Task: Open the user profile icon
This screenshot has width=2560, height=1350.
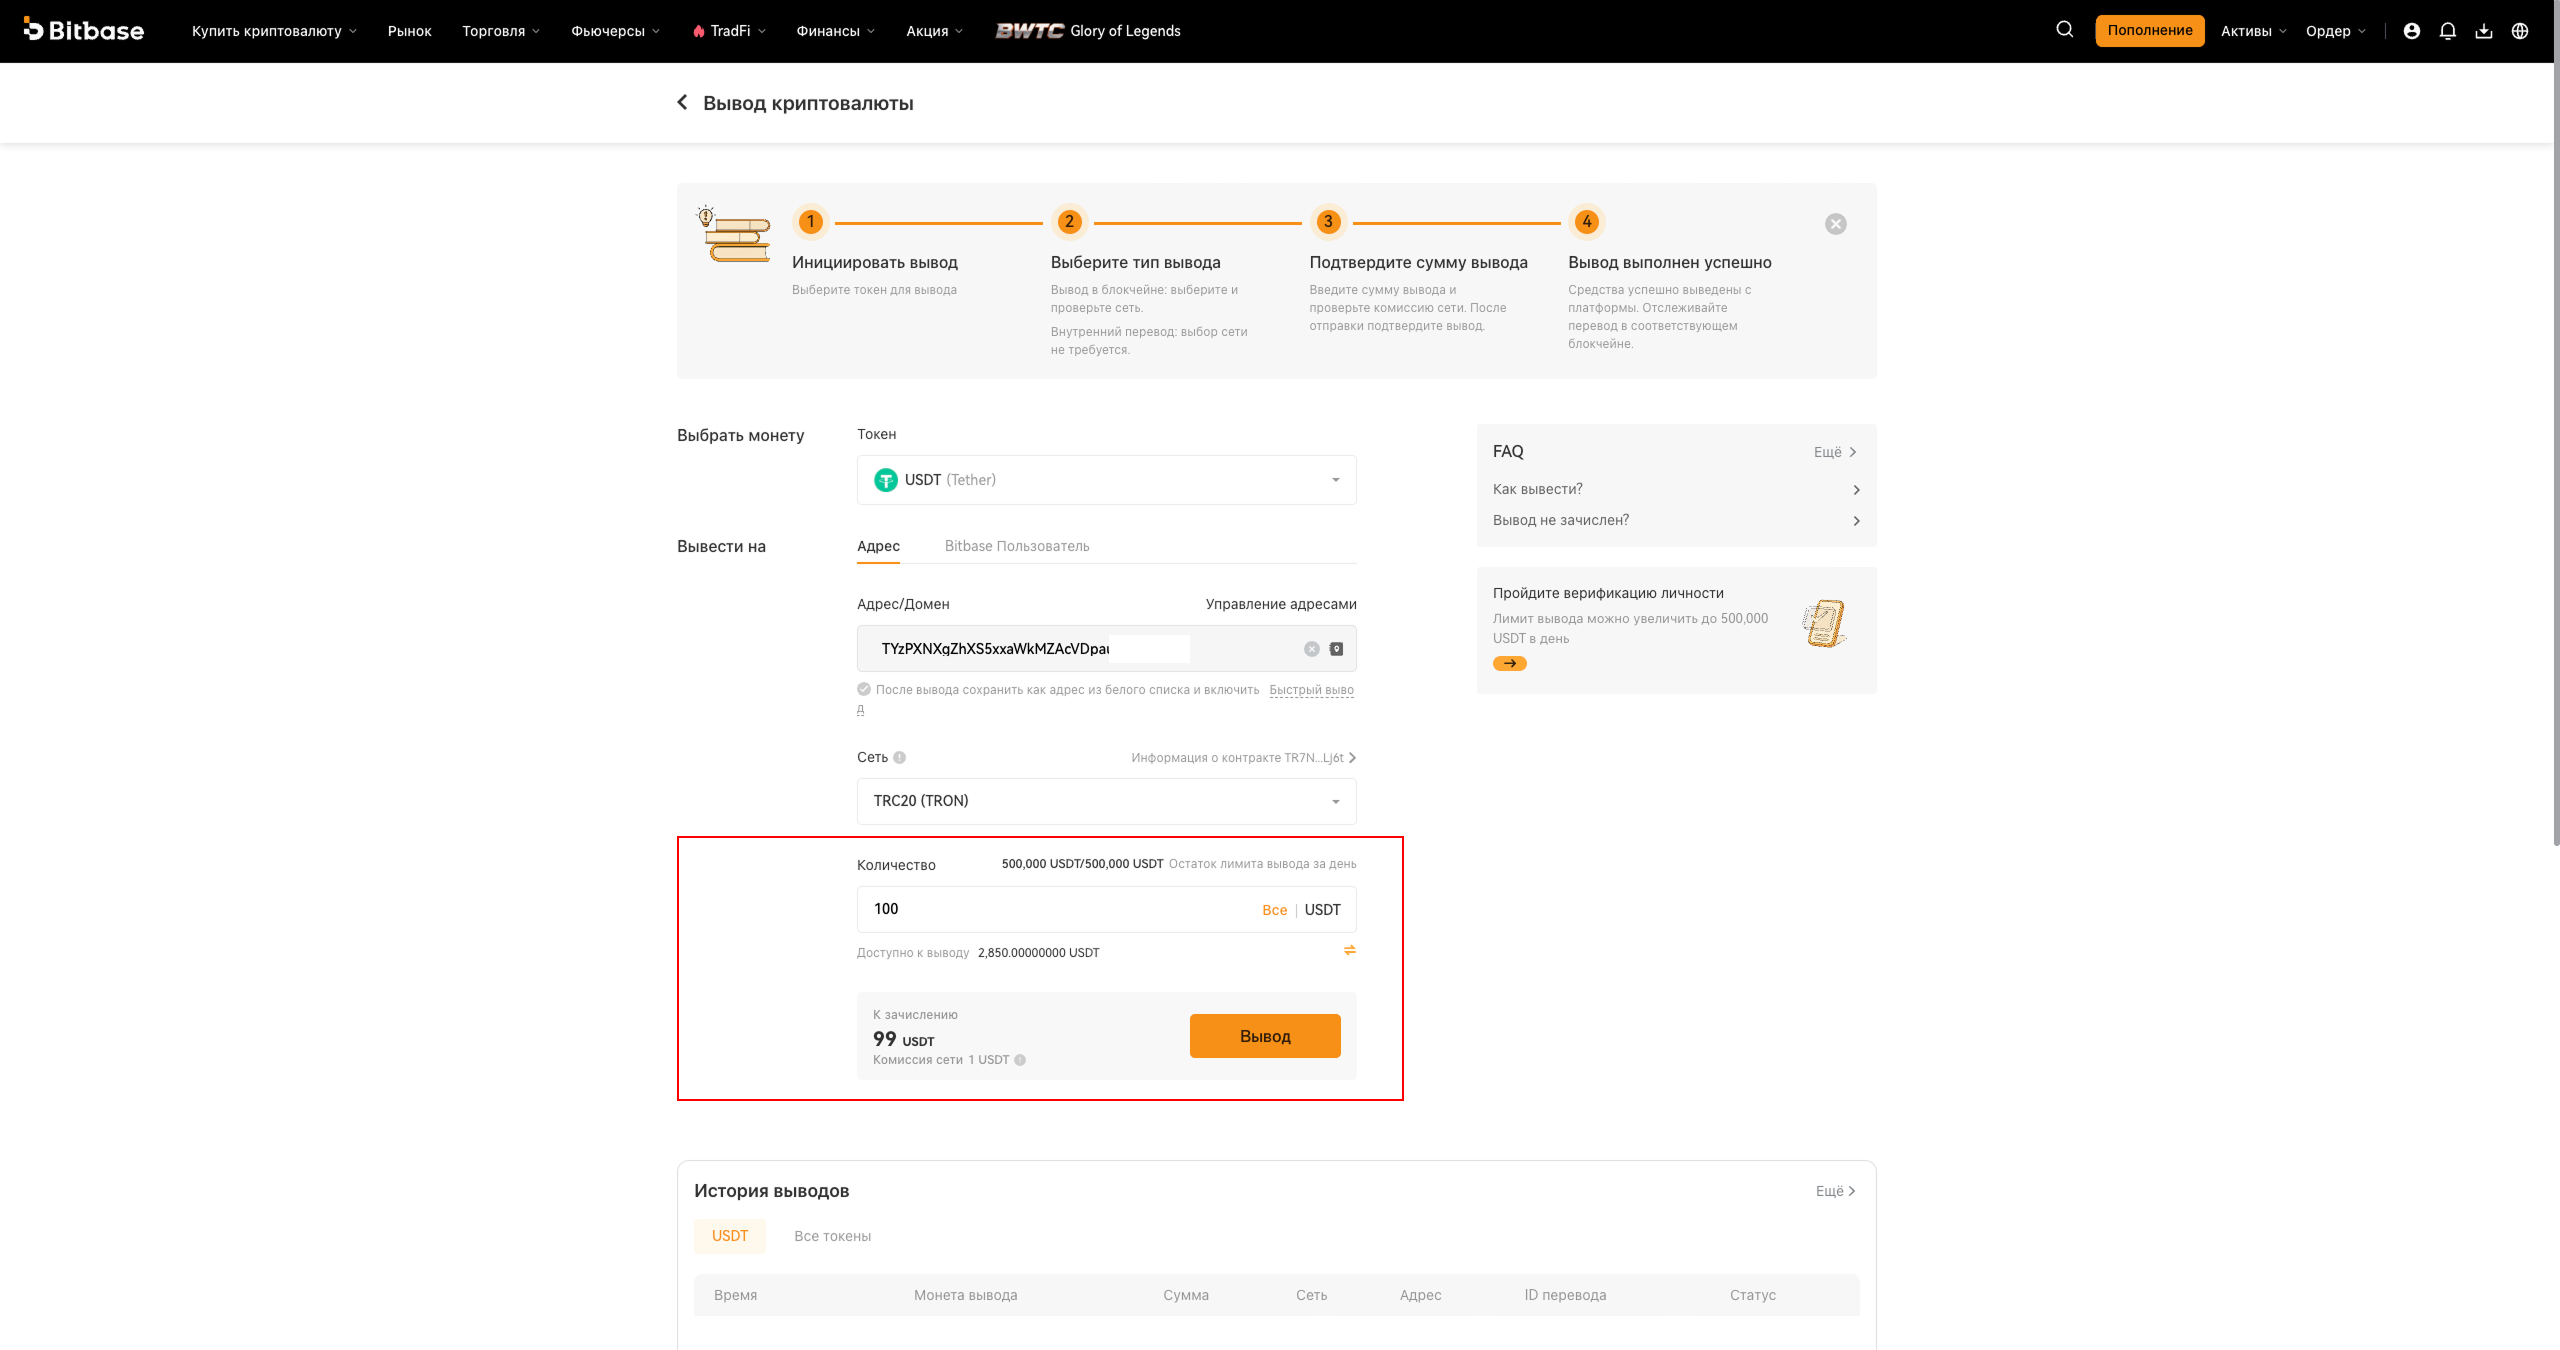Action: (x=2411, y=31)
